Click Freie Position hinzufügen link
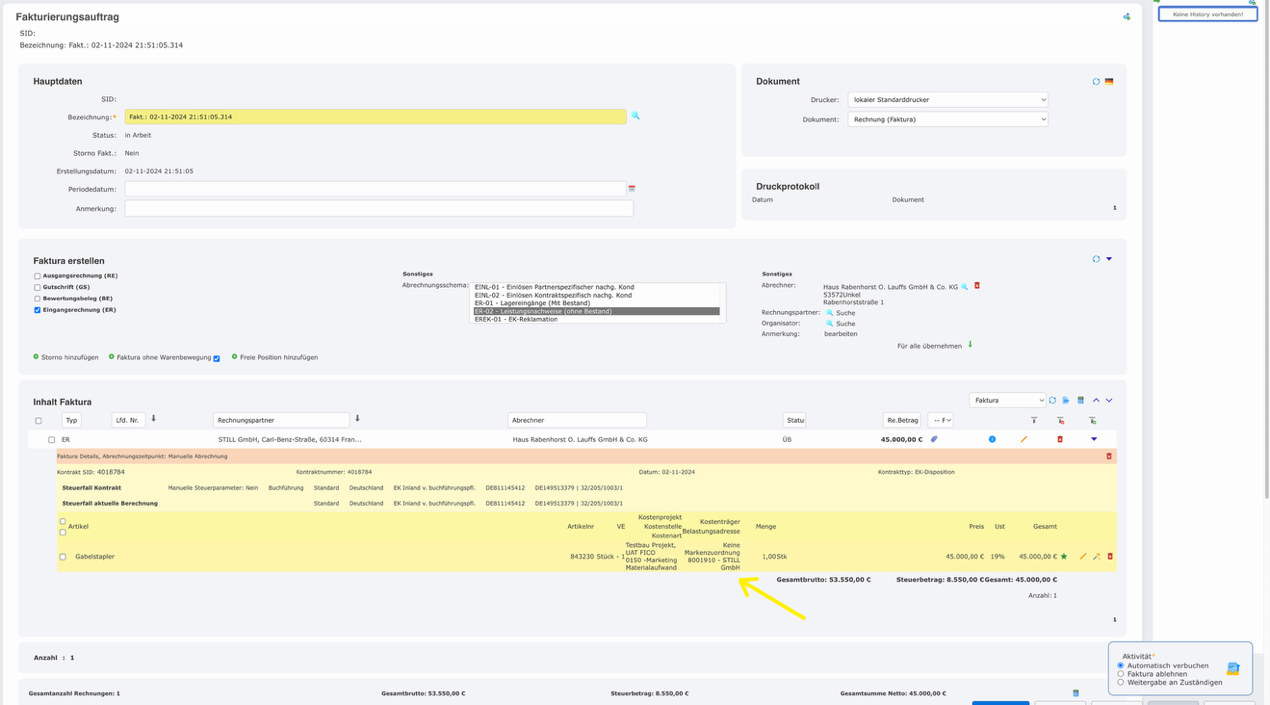 278,357
